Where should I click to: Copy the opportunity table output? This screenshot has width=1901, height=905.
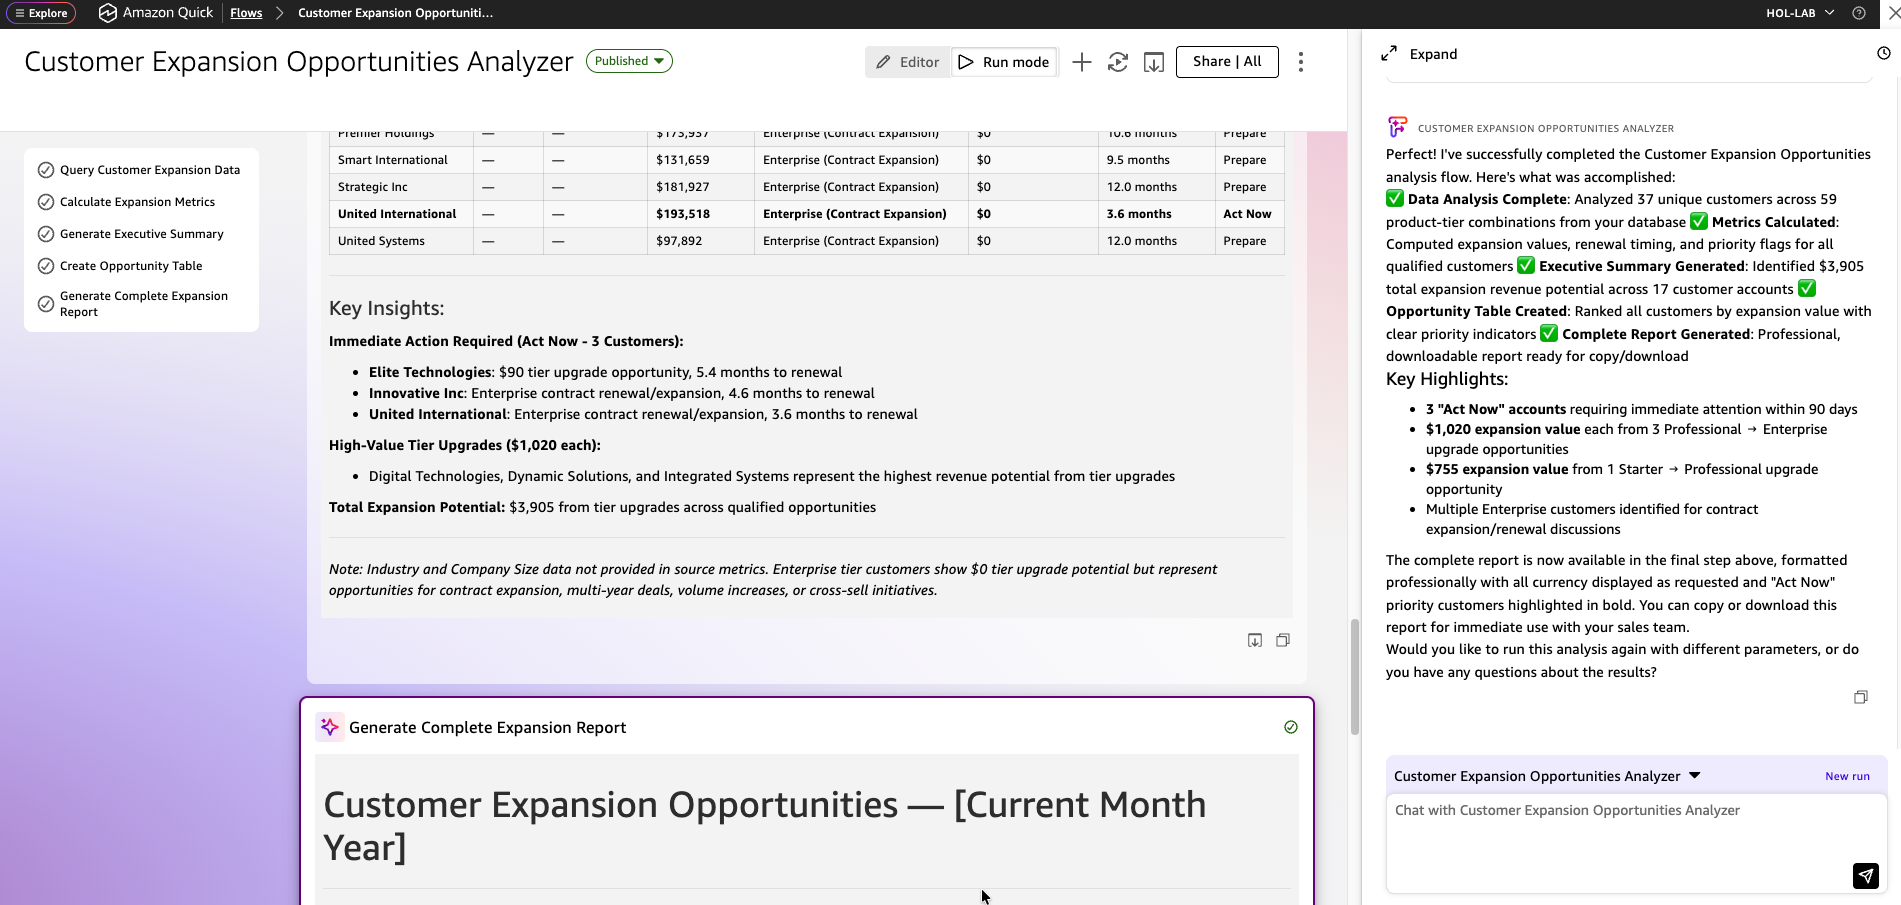coord(1283,640)
